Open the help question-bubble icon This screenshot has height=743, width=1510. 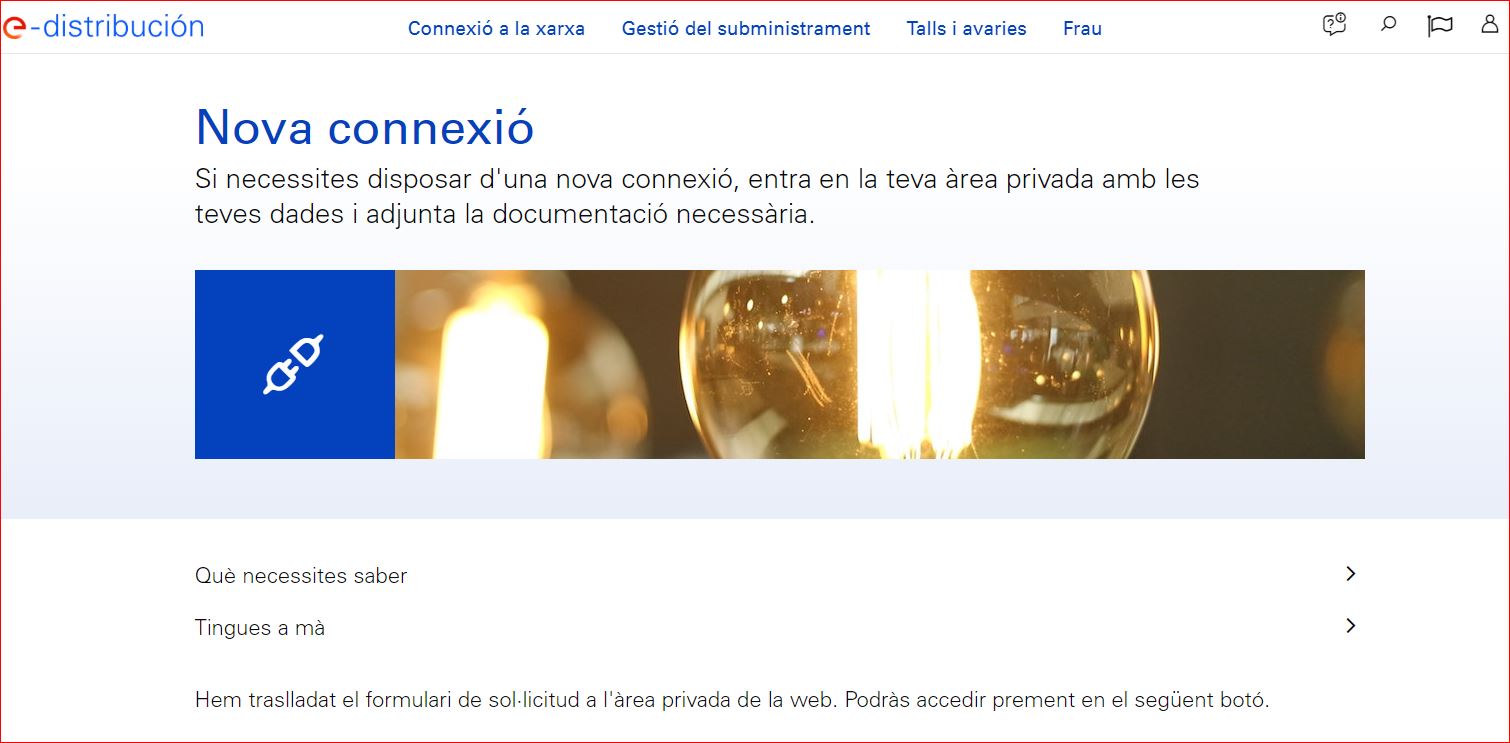(x=1334, y=25)
